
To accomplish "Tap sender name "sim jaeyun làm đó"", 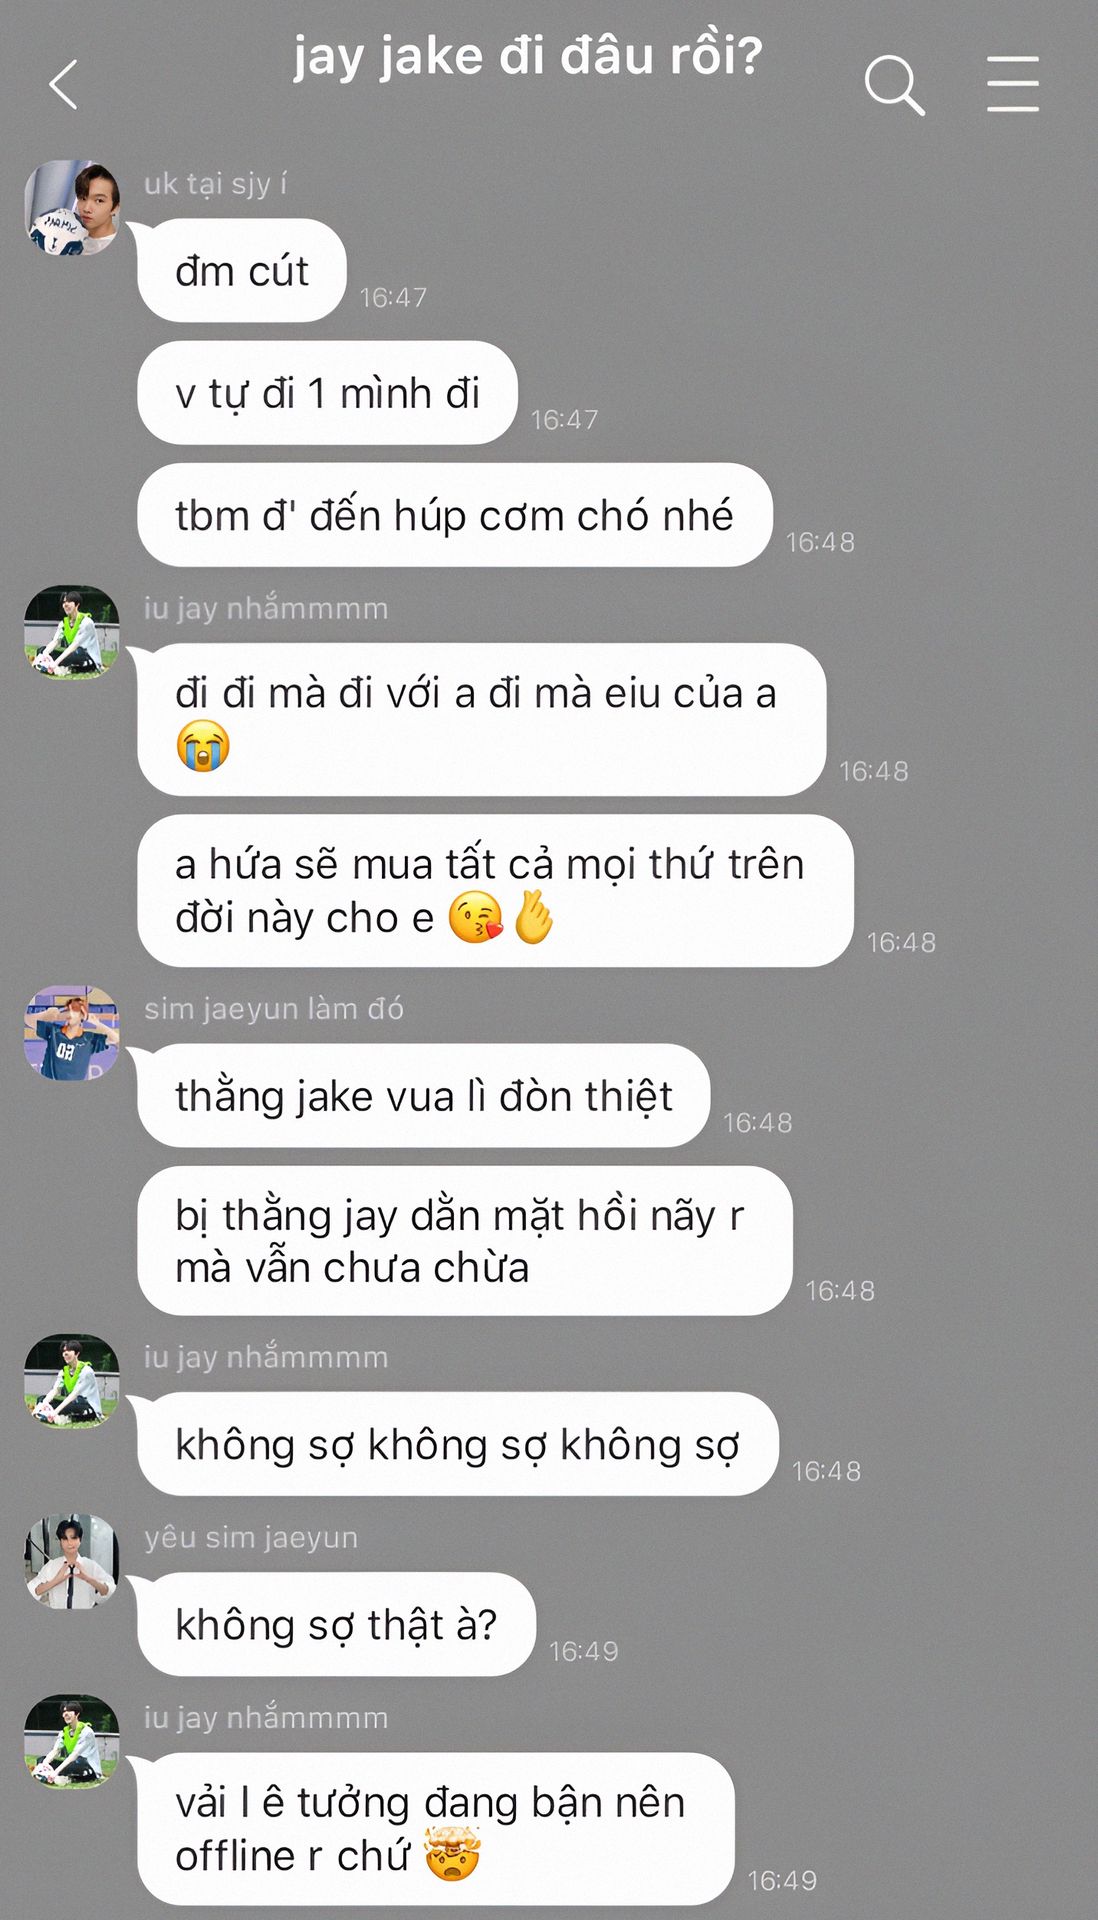I will tap(274, 1009).
